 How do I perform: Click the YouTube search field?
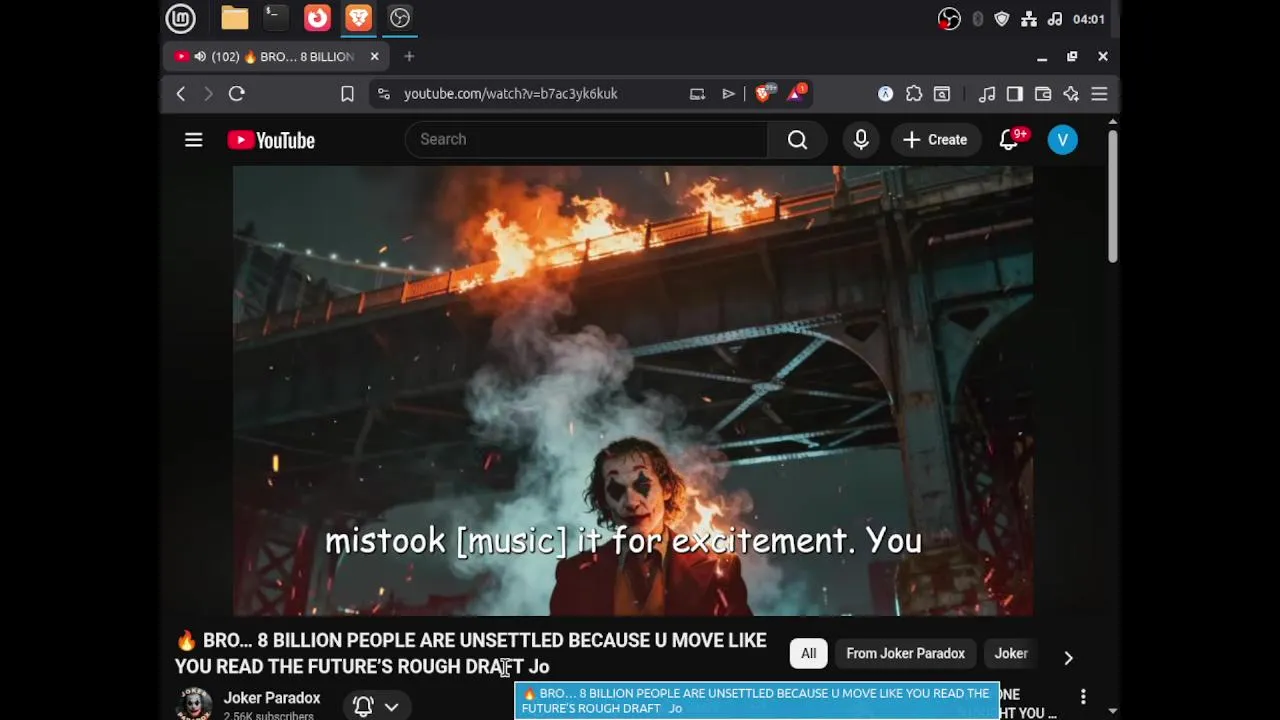586,140
